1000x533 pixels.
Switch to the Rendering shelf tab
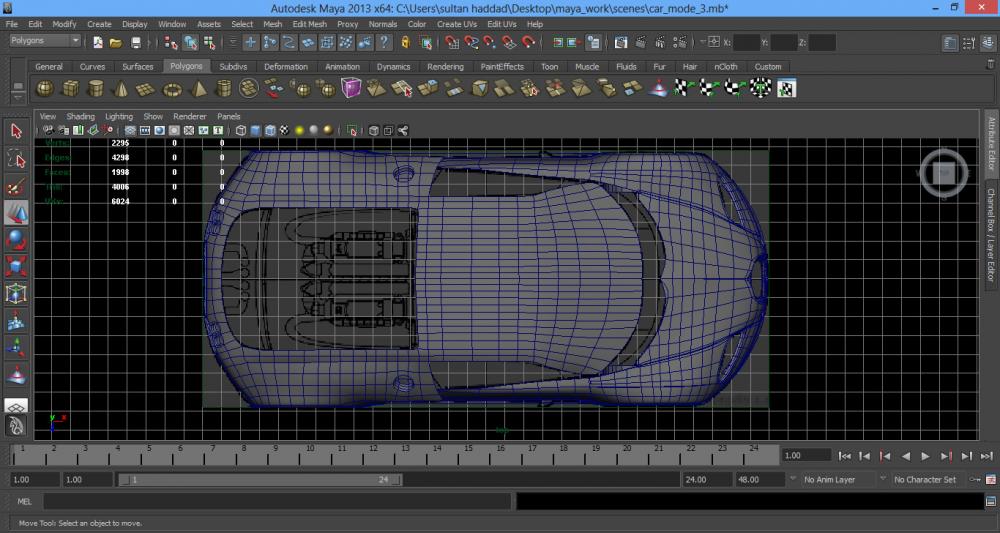445,67
